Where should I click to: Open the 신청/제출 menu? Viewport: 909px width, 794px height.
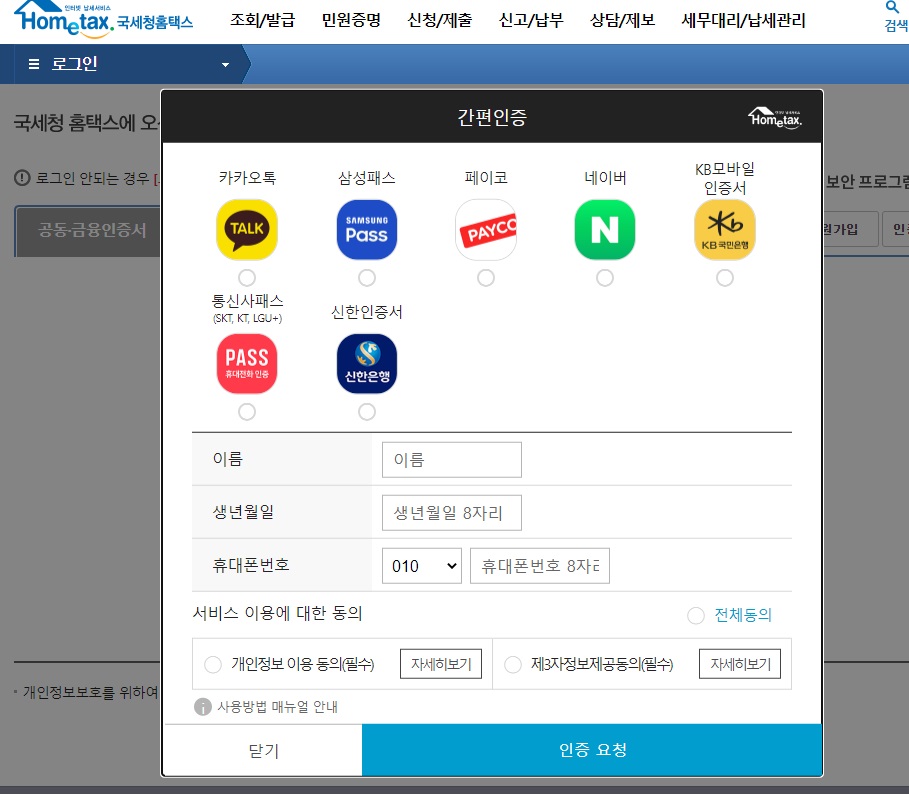pos(439,20)
